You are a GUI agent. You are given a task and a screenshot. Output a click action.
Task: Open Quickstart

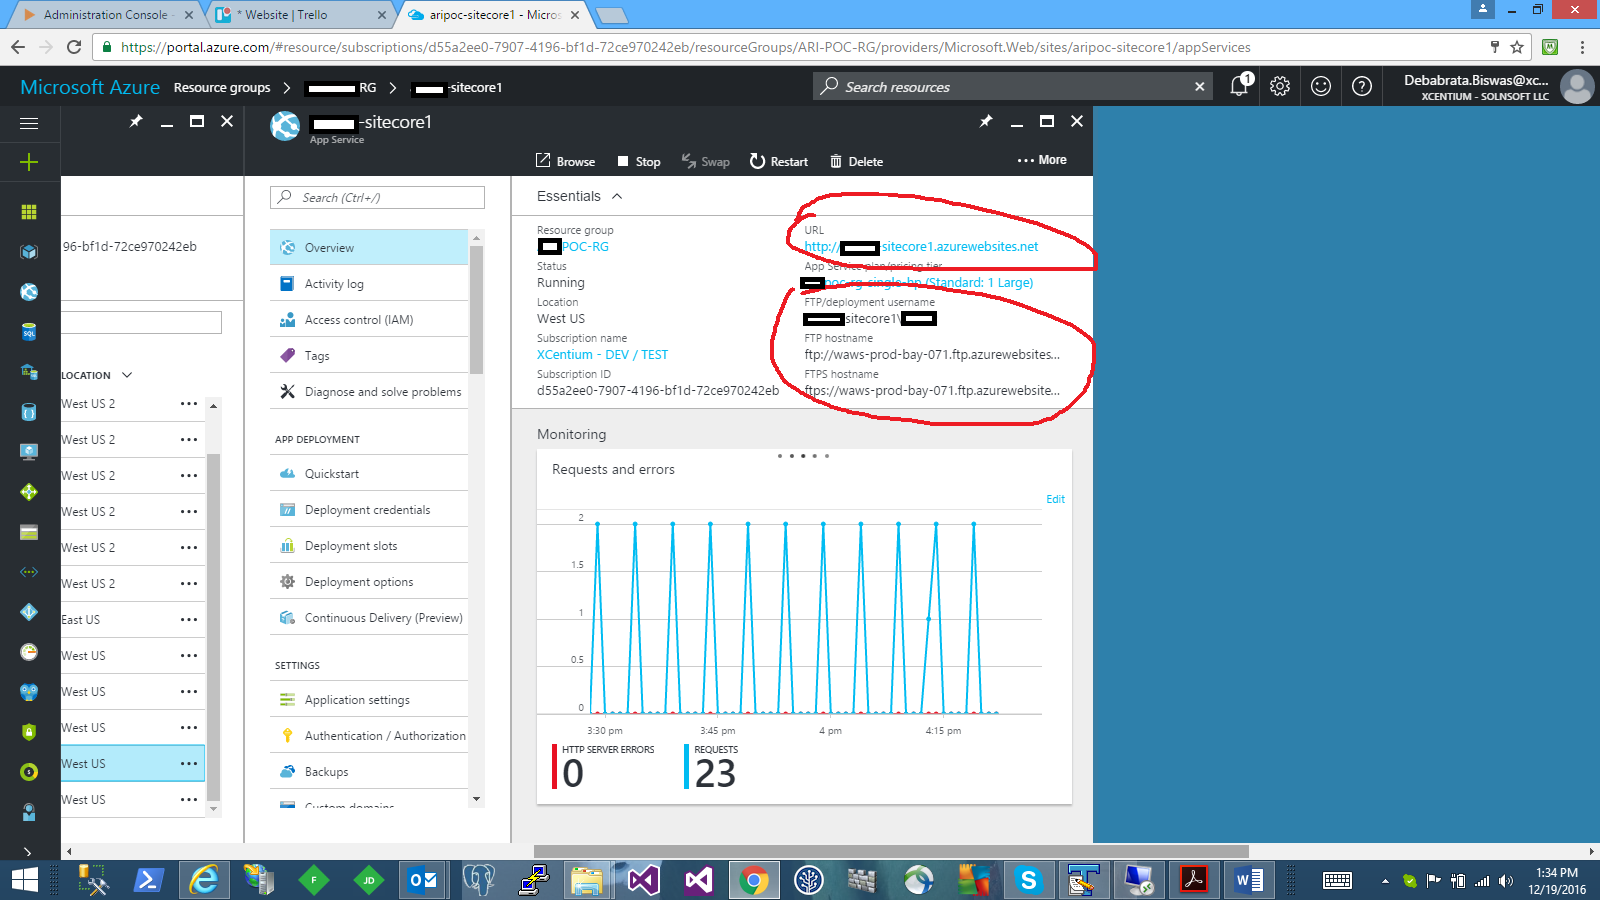pyautogui.click(x=369, y=473)
